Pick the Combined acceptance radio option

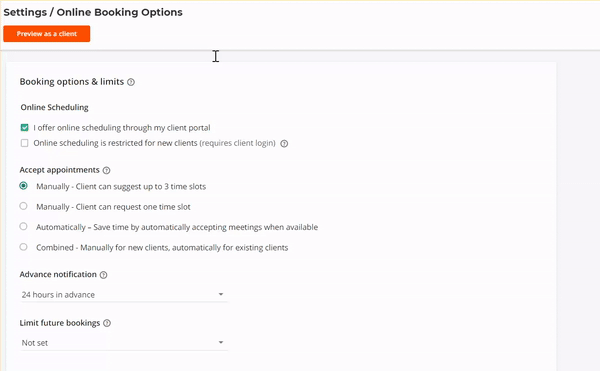click(23, 247)
